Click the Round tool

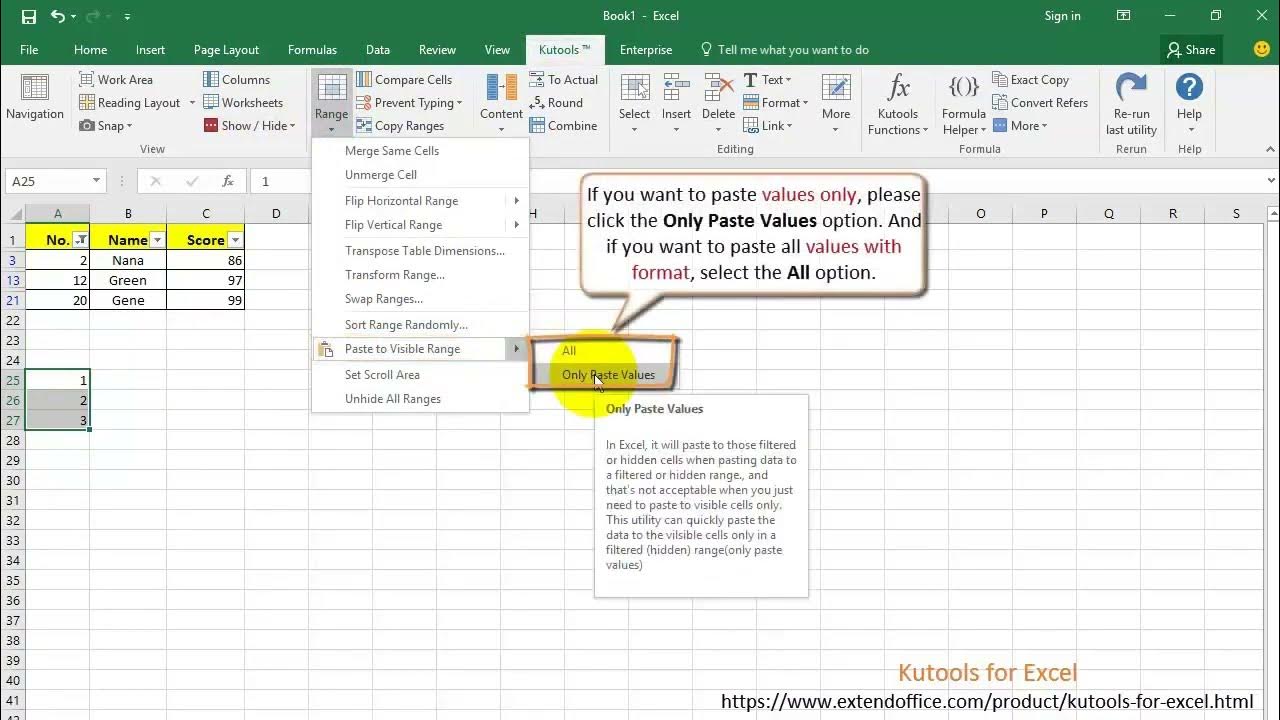pyautogui.click(x=557, y=103)
